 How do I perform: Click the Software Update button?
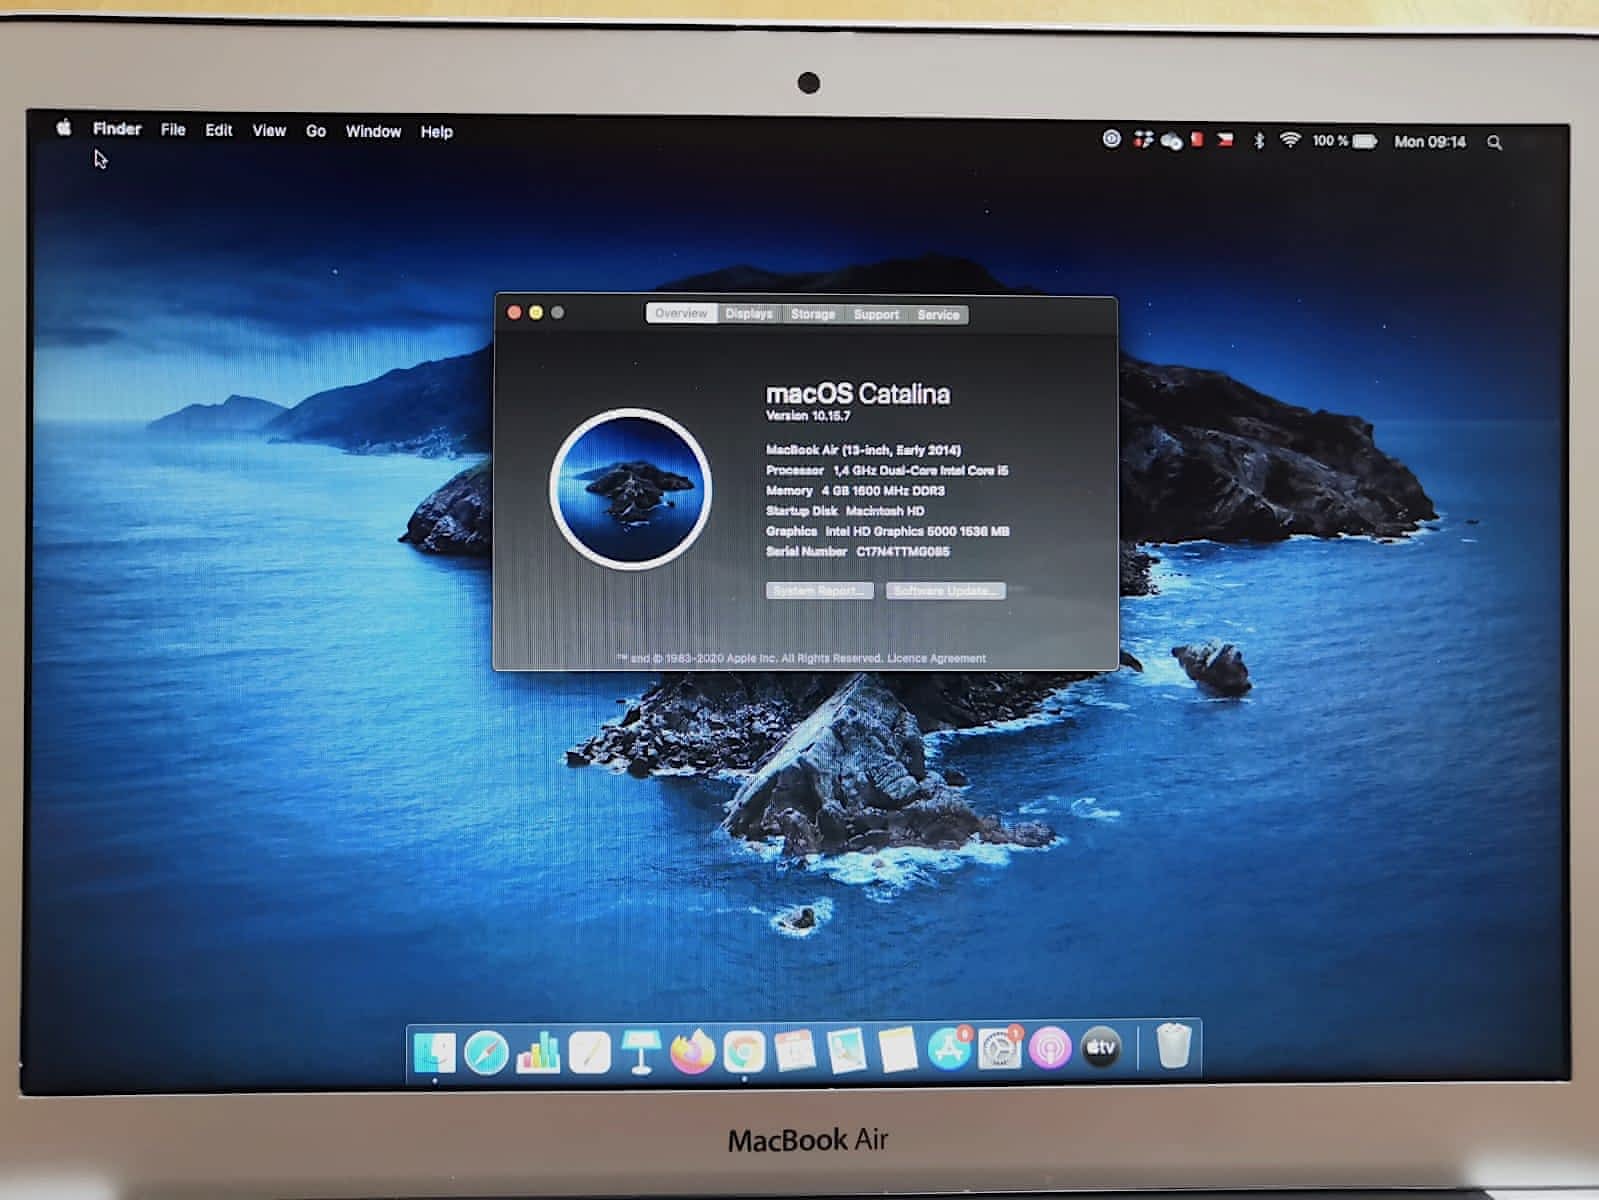tap(946, 591)
